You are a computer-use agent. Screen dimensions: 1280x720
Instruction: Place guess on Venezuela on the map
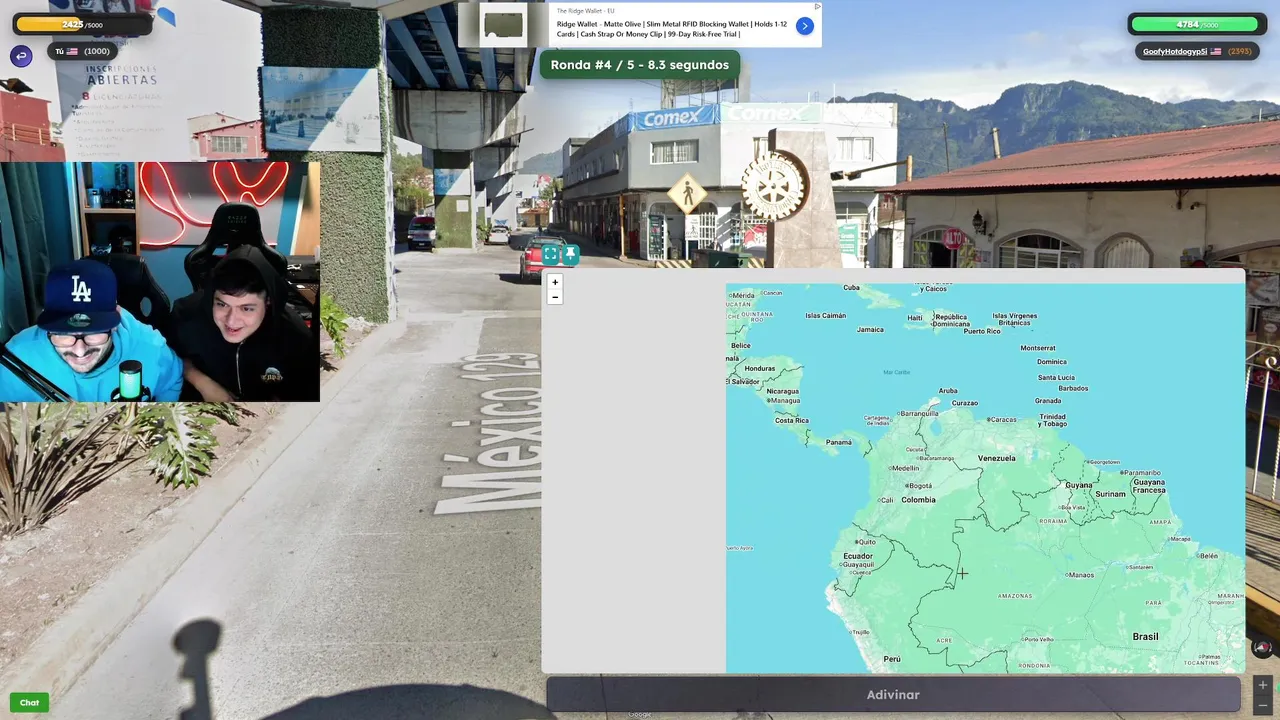tap(996, 458)
